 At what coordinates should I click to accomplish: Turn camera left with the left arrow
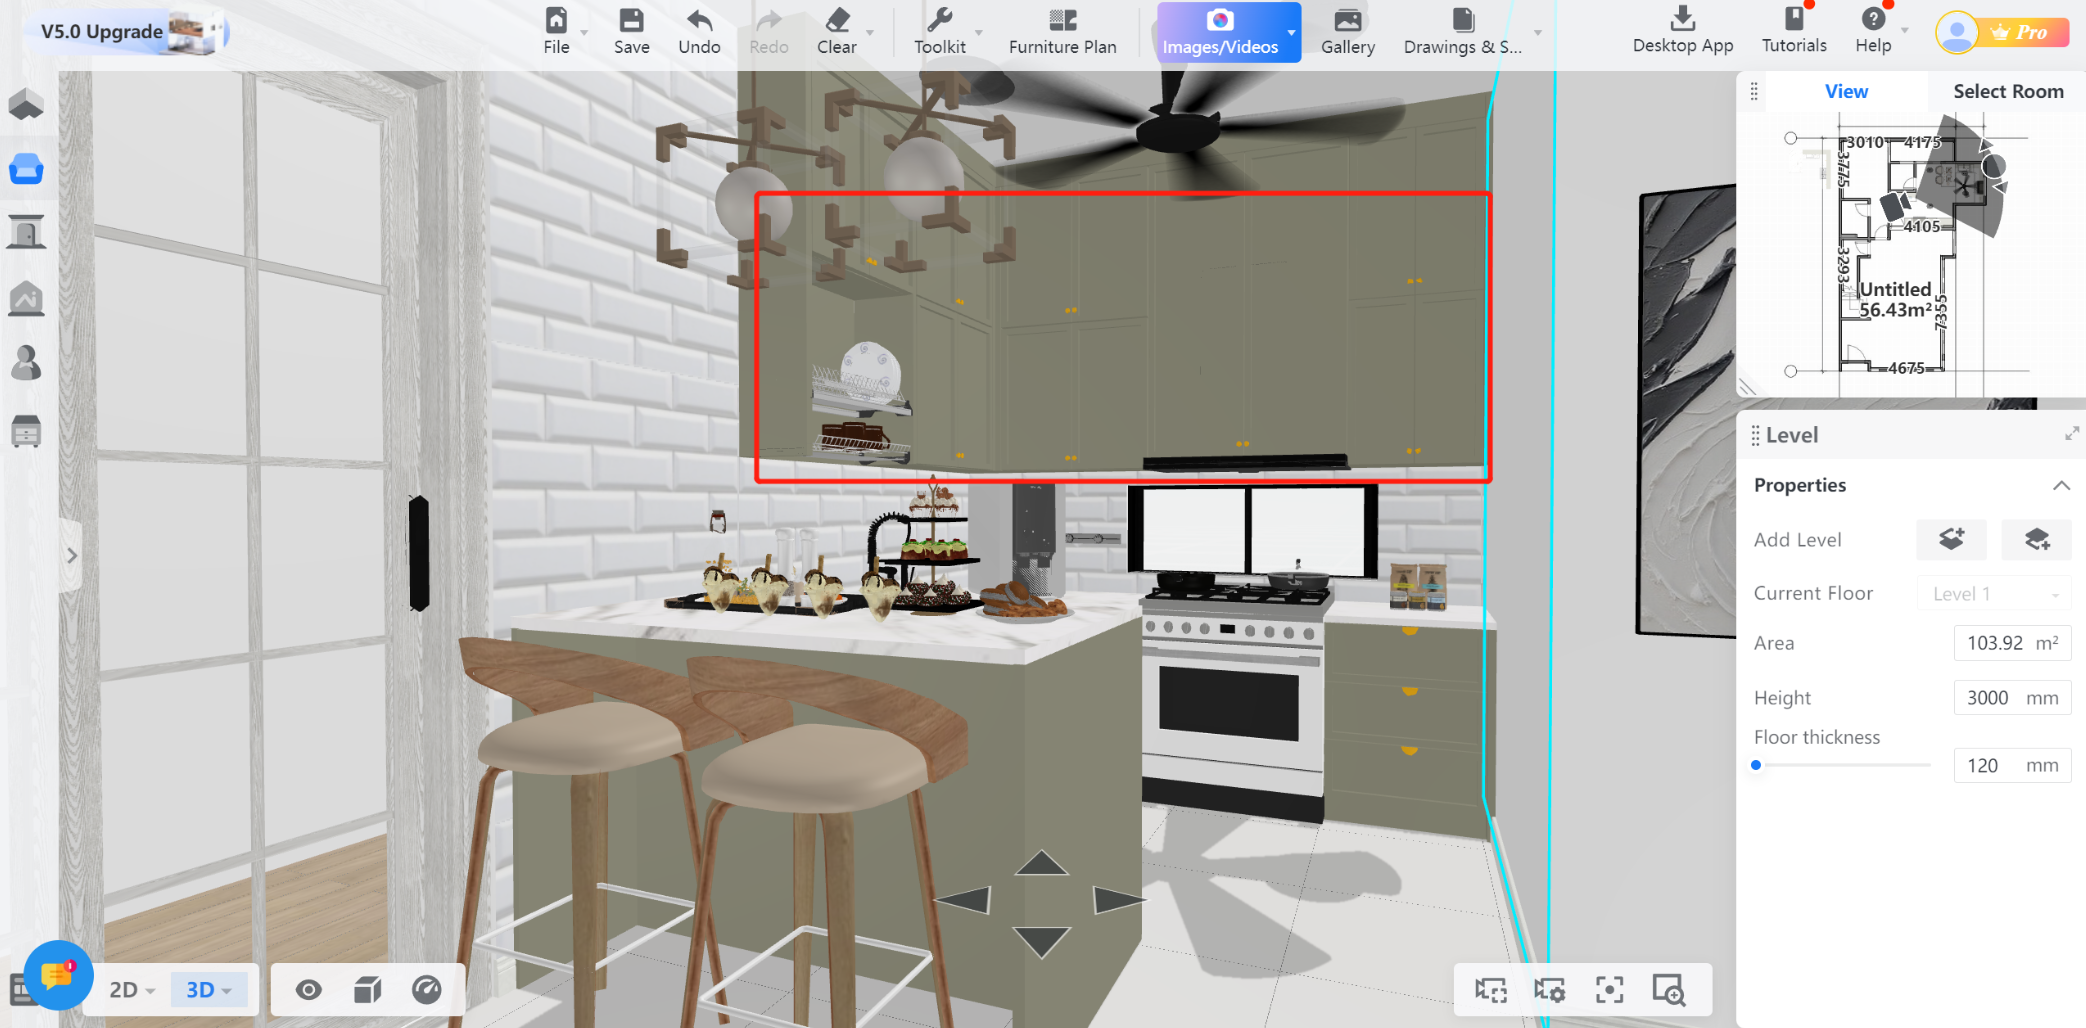[x=964, y=900]
